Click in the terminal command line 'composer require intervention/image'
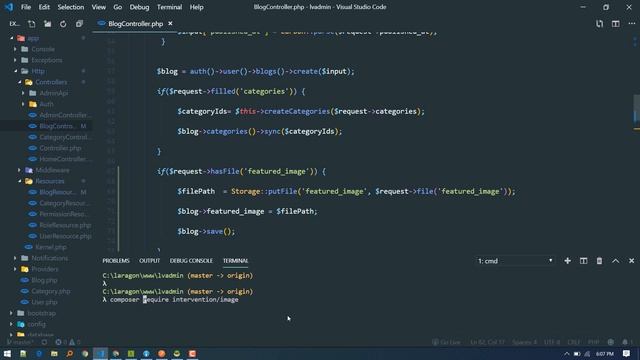Screen dimensions: 640x360 [174, 300]
